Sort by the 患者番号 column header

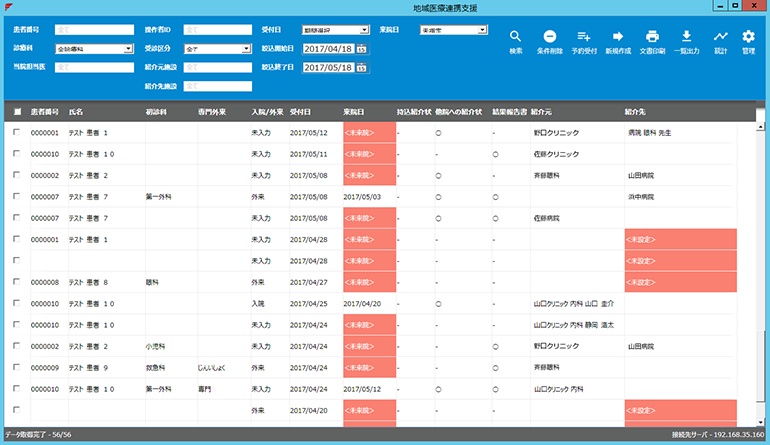pyautogui.click(x=45, y=112)
